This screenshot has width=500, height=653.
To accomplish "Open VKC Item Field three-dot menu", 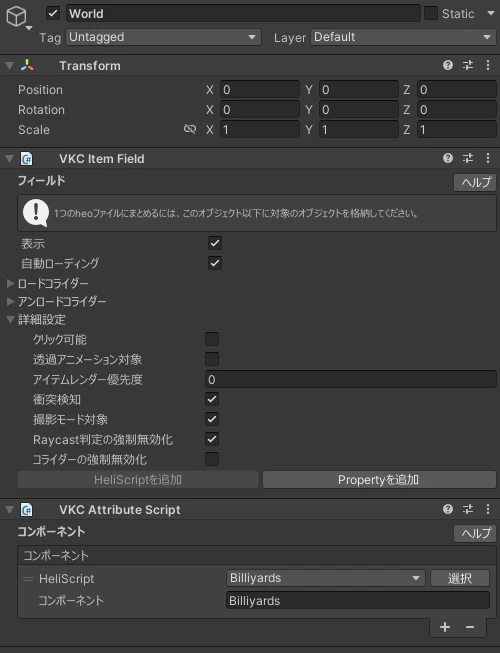I will (488, 158).
